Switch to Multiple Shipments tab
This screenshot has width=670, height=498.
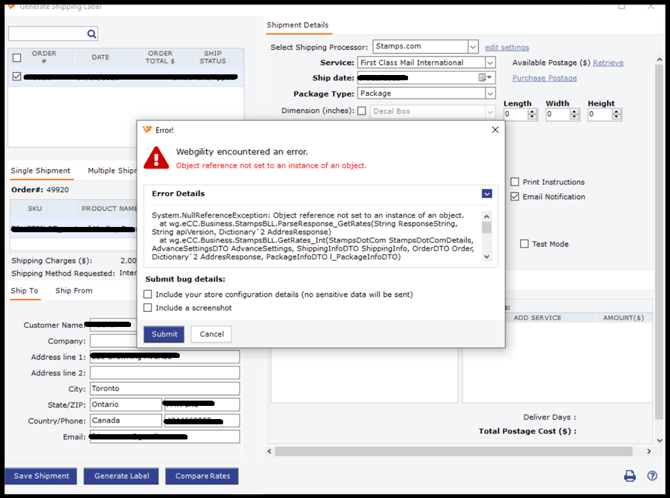pyautogui.click(x=112, y=171)
